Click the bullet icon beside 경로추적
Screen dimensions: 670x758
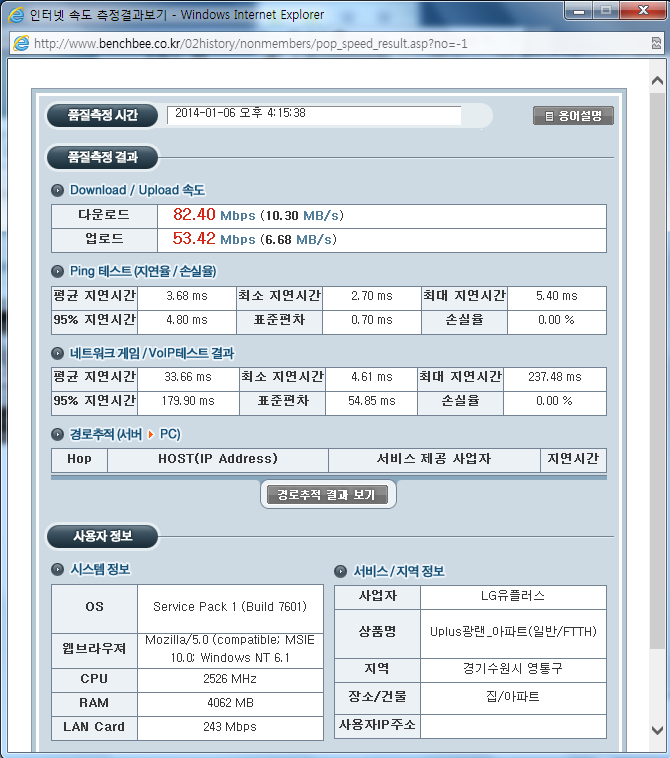pos(58,435)
